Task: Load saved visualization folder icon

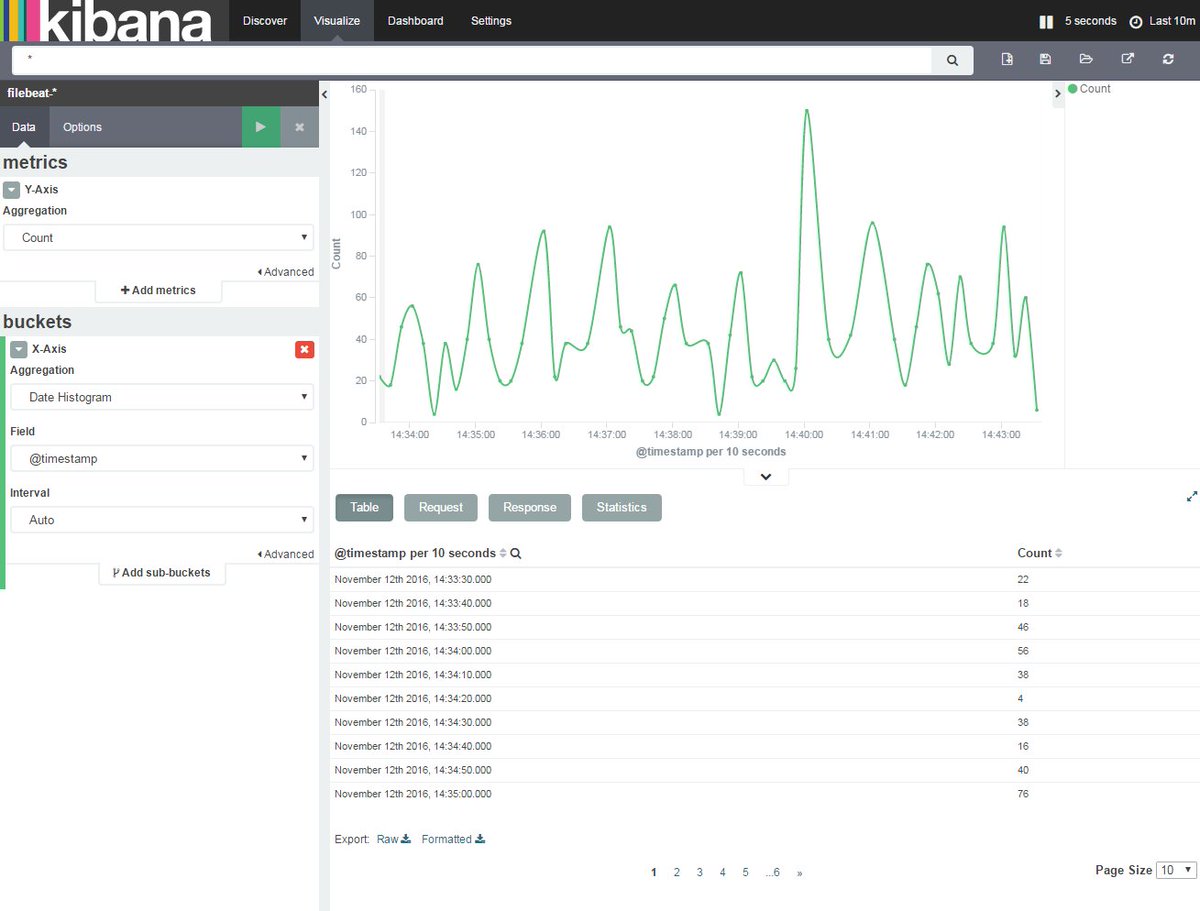Action: 1086,59
